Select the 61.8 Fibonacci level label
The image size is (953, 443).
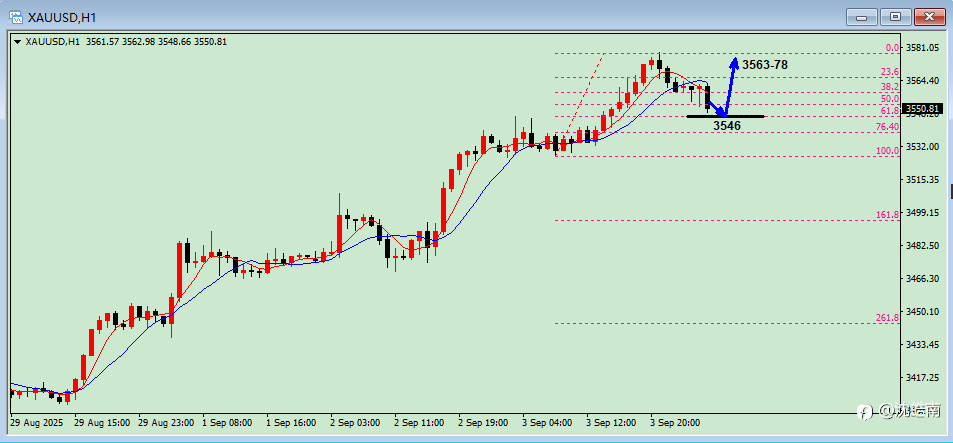tap(890, 111)
